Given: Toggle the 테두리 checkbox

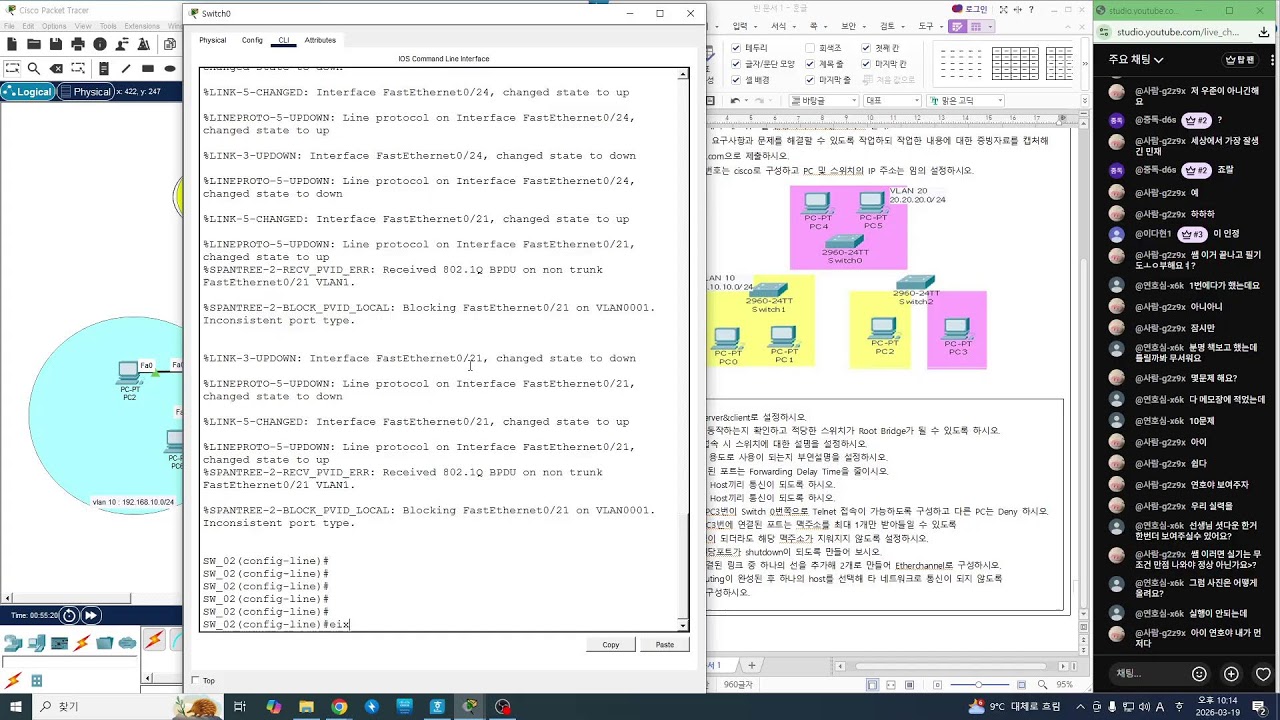Looking at the screenshot, I should coord(736,48).
